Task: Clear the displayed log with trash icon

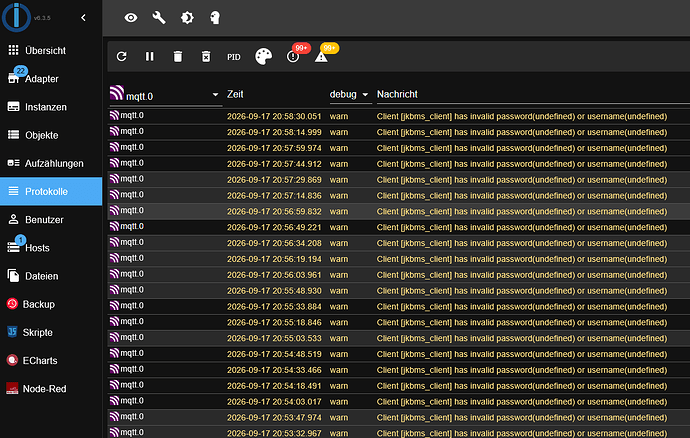Action: [x=178, y=56]
